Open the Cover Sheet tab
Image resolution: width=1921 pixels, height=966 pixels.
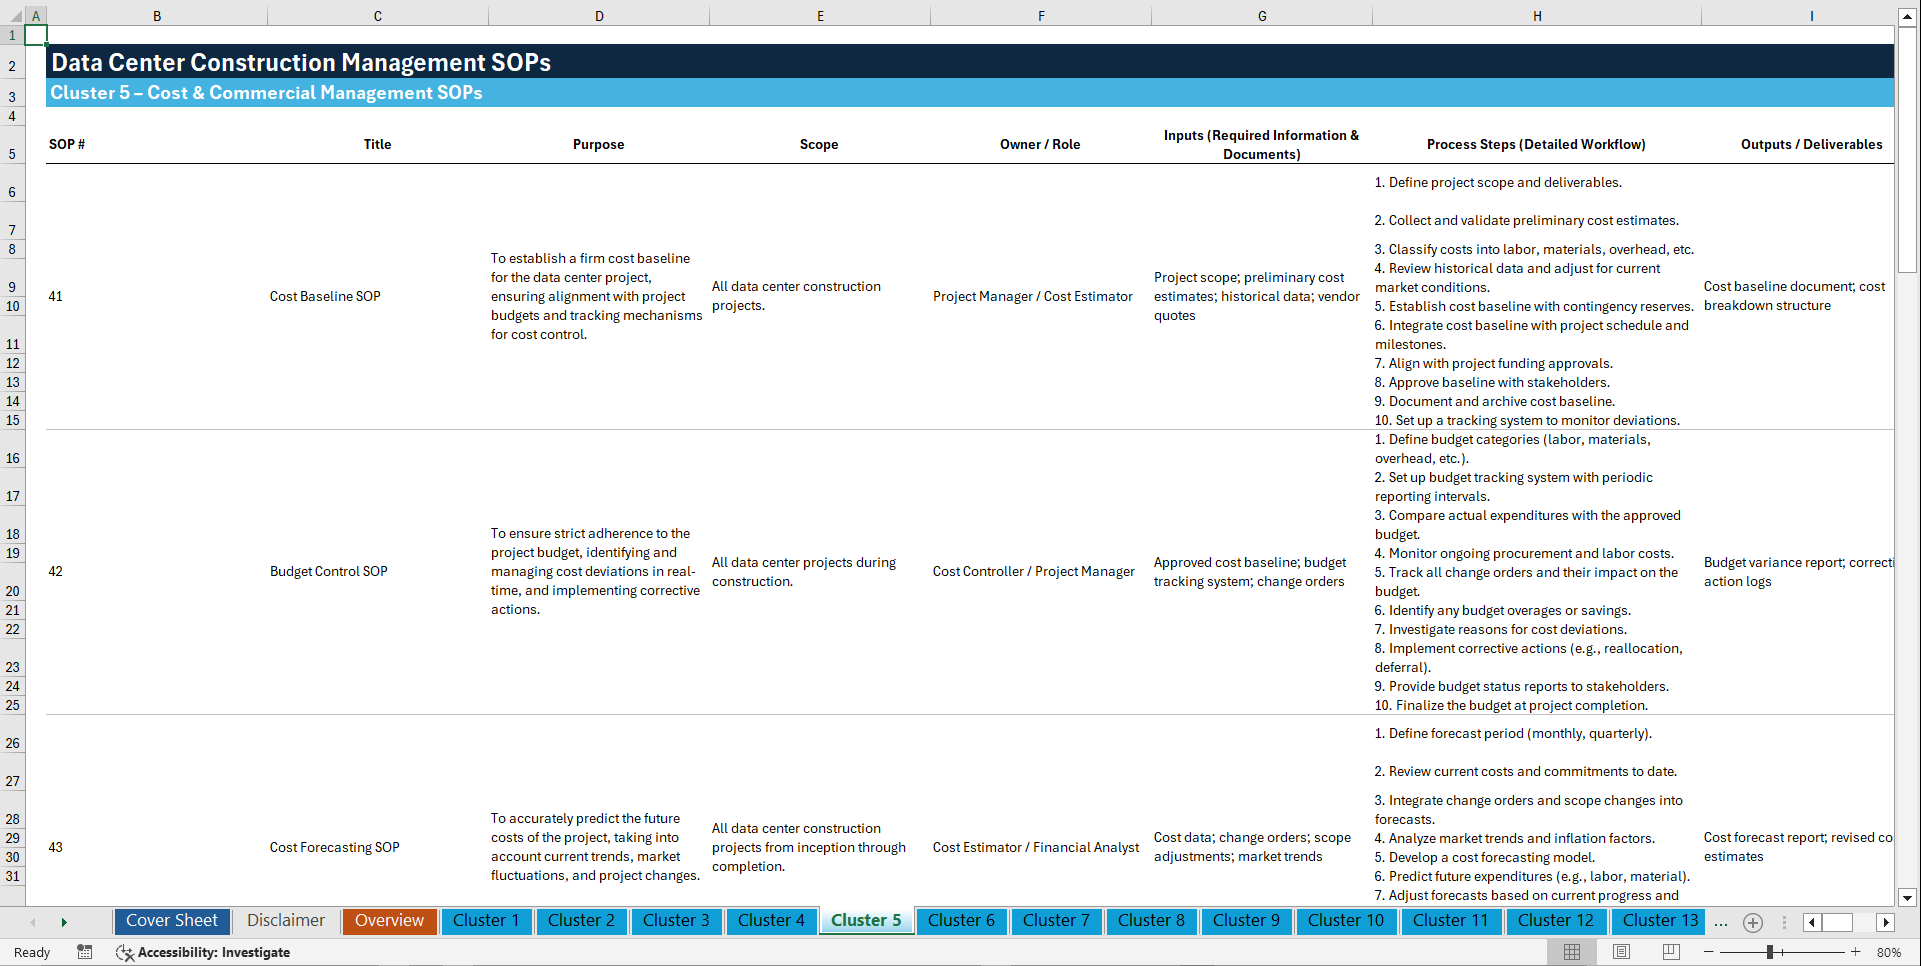tap(171, 921)
